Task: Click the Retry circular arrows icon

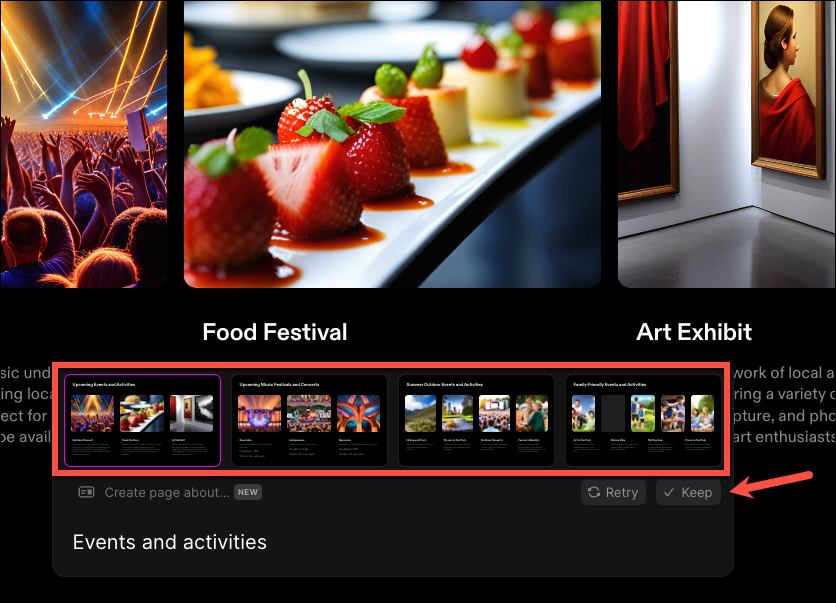Action: click(x=594, y=492)
